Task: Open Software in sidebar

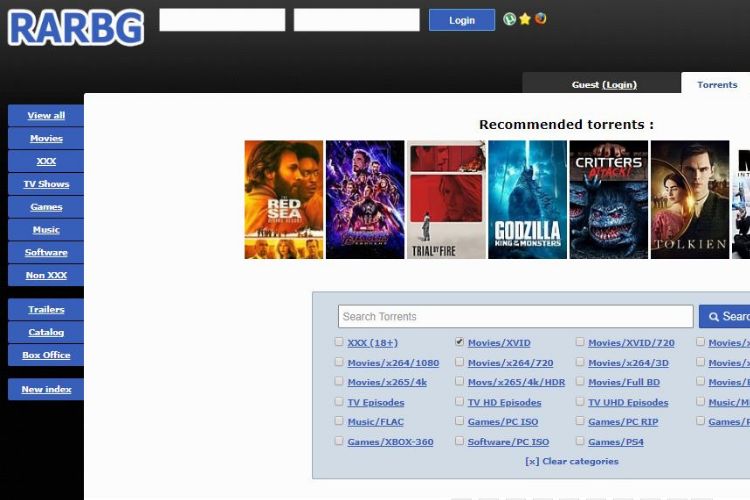Action: [x=46, y=252]
